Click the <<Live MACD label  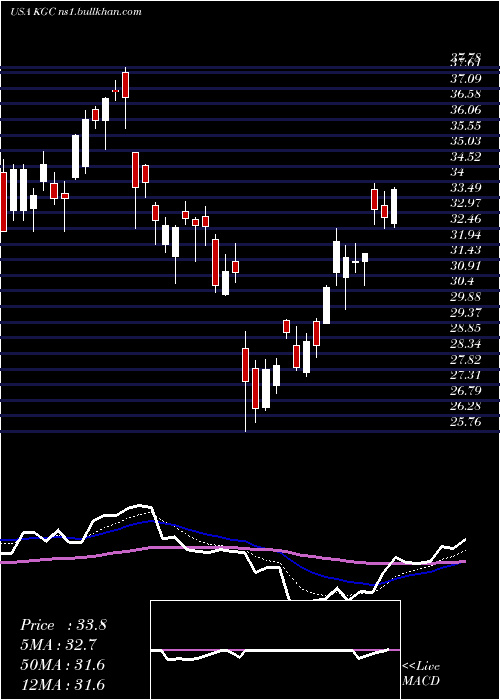pos(421,674)
